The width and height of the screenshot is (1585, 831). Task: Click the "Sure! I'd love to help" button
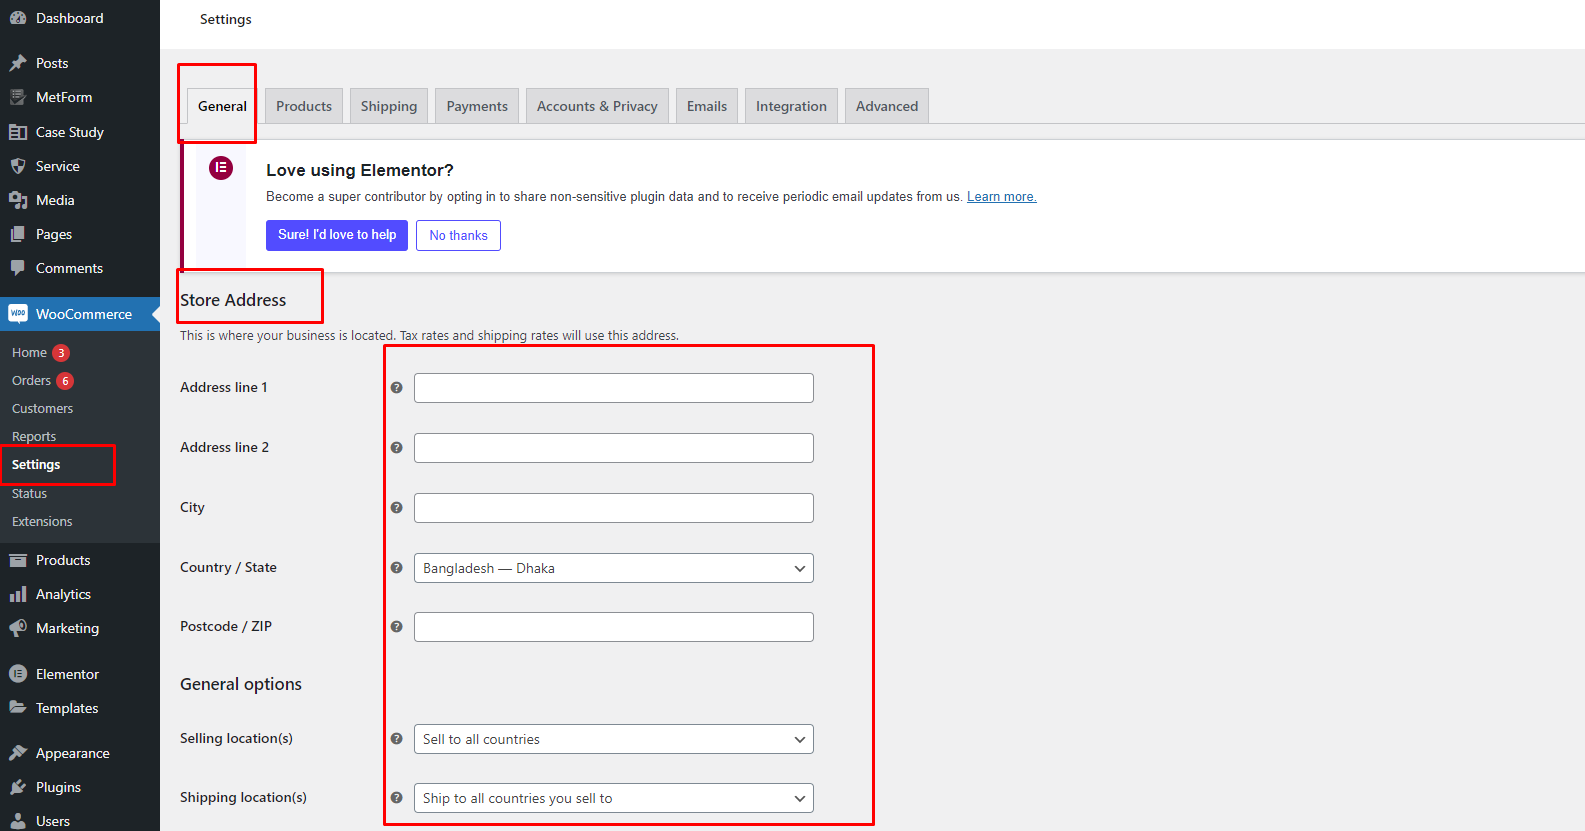coord(337,235)
